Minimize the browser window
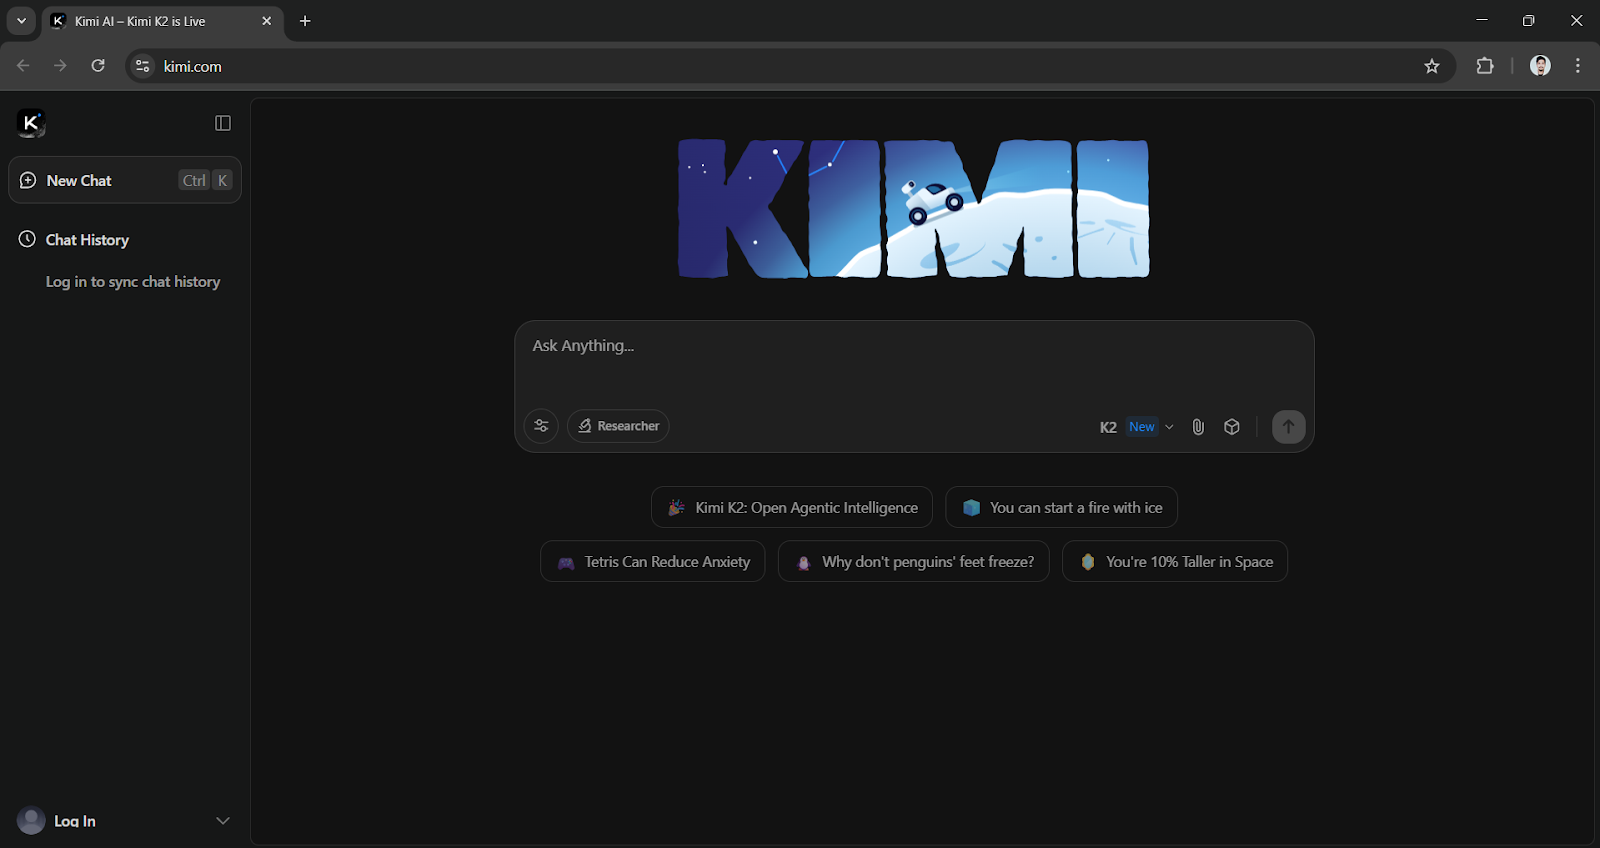Viewport: 1600px width, 848px height. coord(1482,20)
